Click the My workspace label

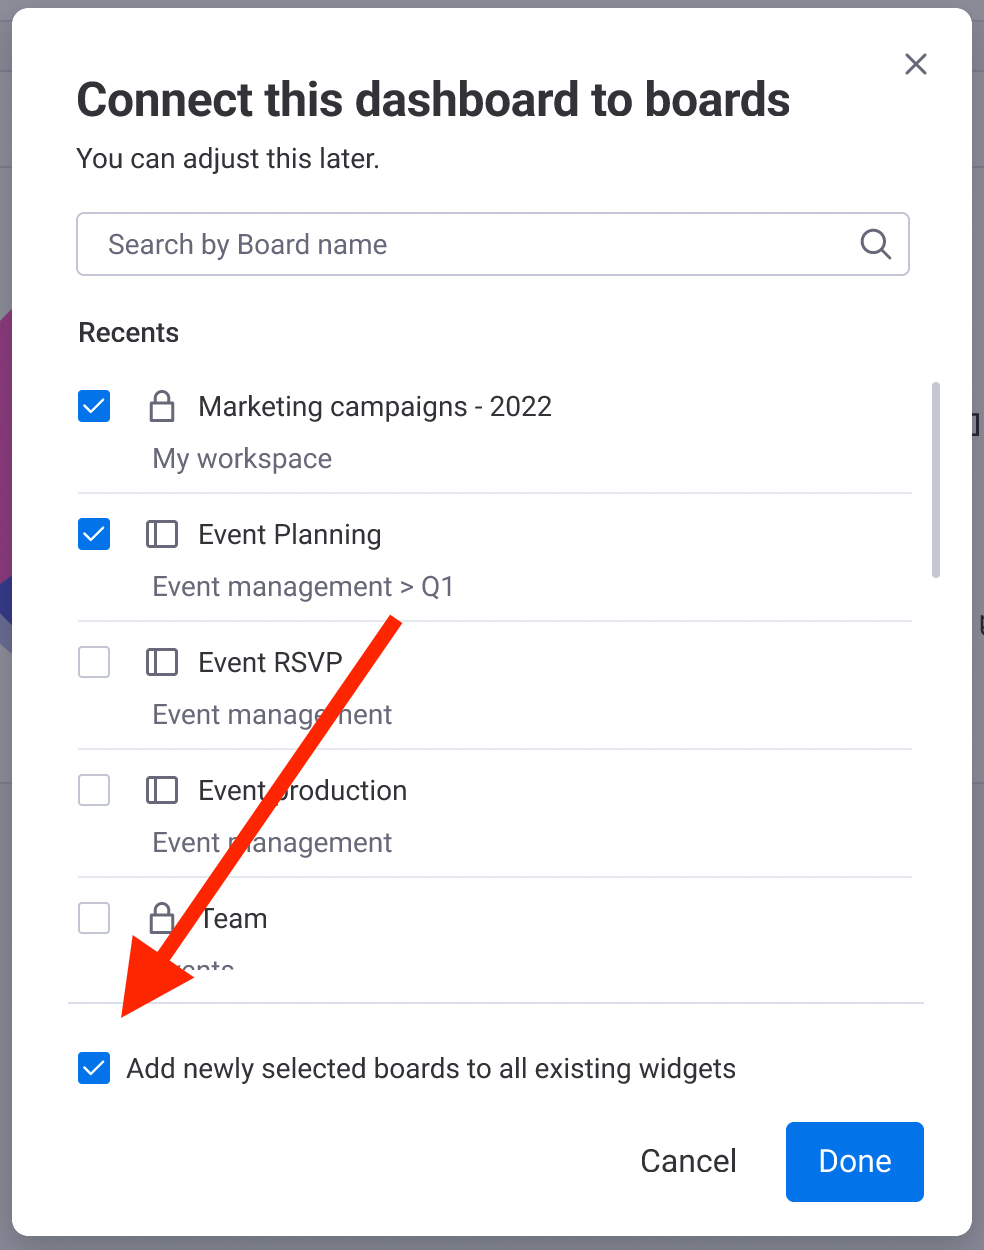coord(242,459)
